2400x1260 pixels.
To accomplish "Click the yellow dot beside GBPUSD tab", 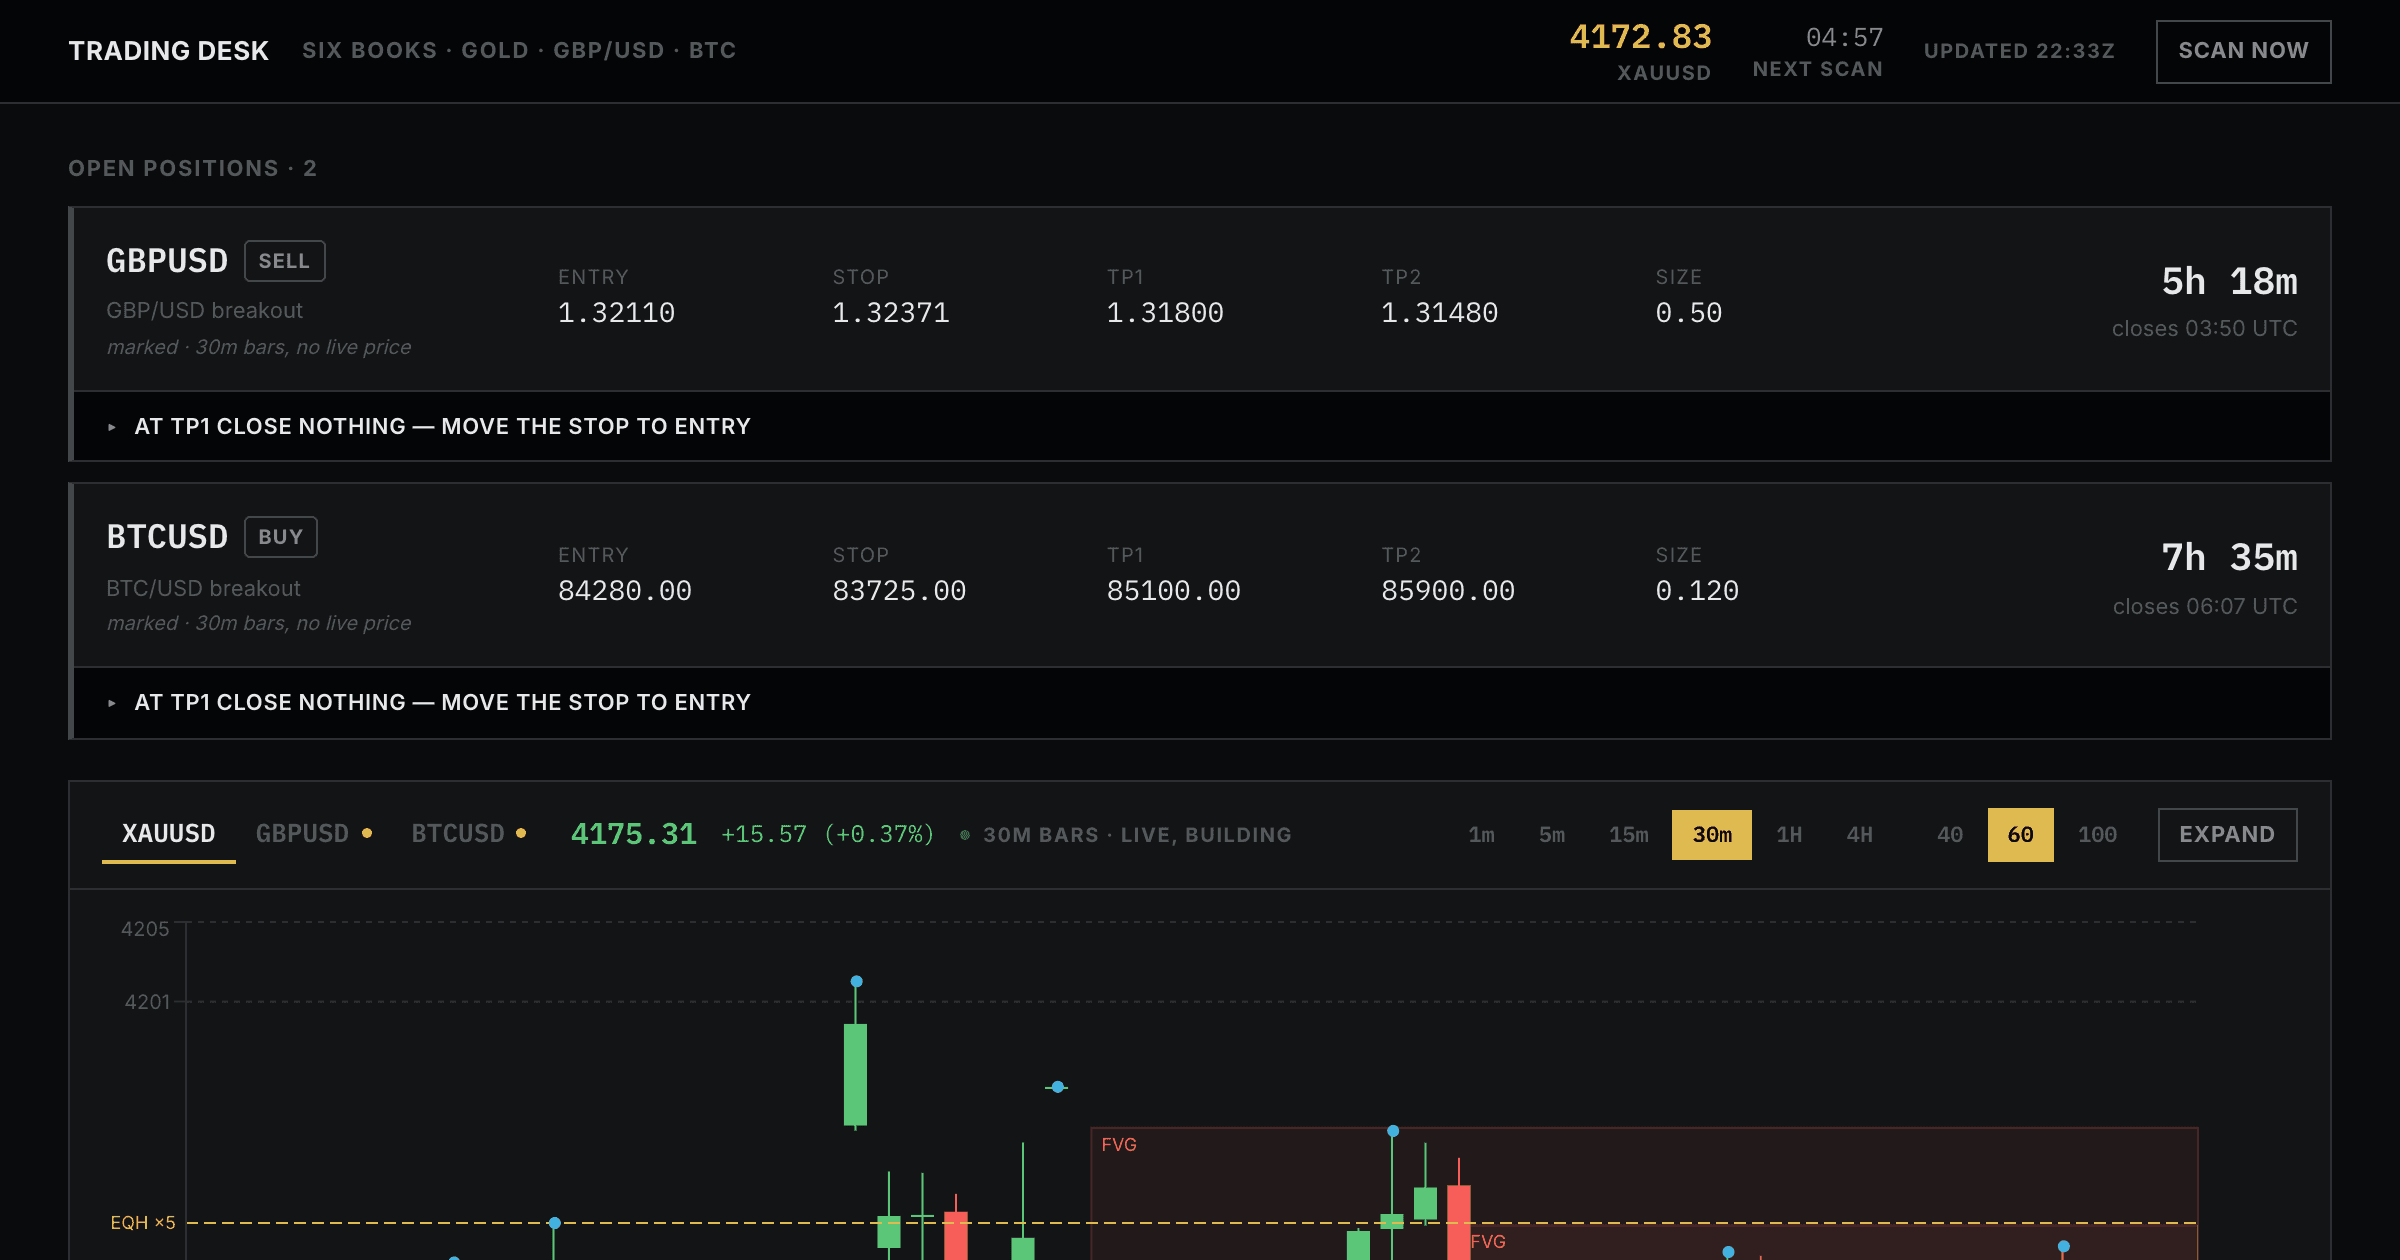I will [367, 833].
